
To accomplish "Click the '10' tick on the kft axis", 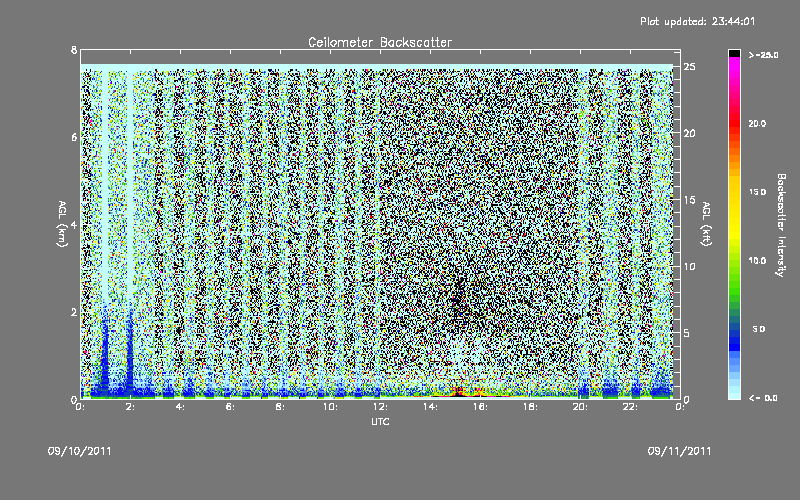I will pos(690,266).
